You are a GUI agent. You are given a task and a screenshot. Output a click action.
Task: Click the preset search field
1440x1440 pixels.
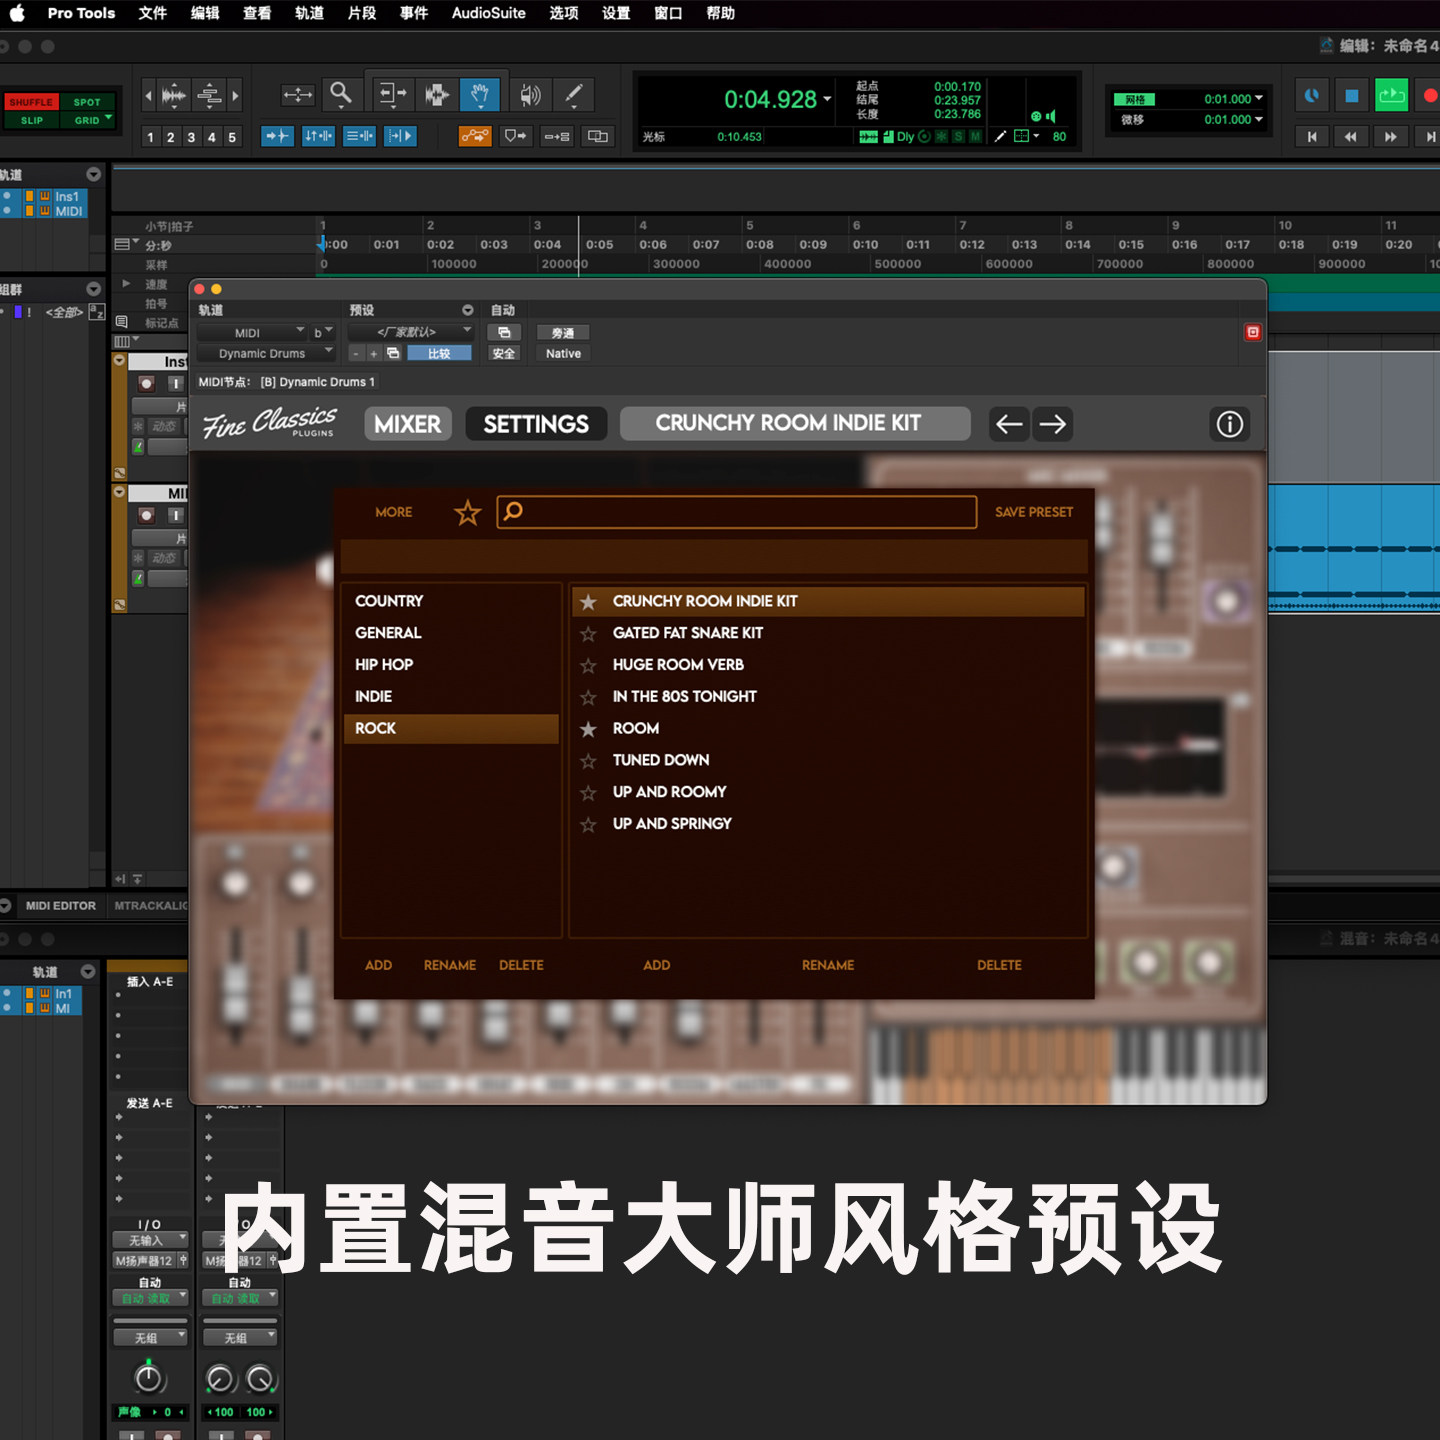pos(737,512)
